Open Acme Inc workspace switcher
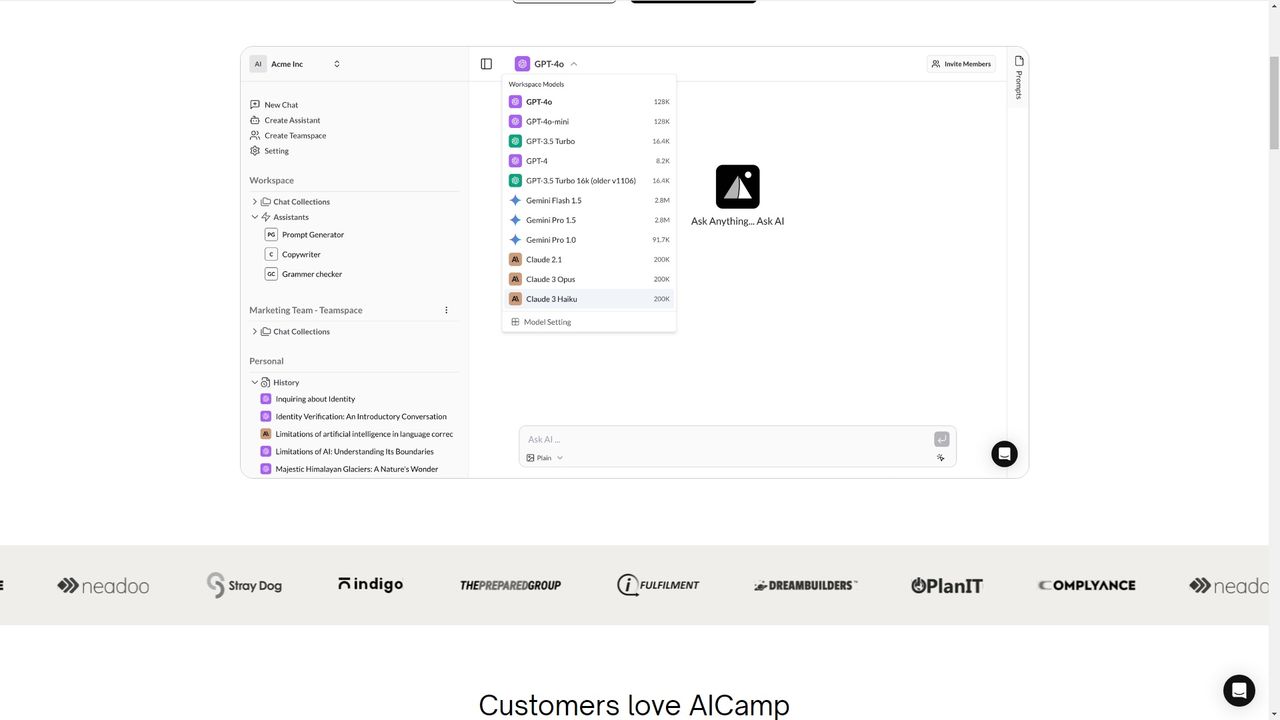This screenshot has width=1280, height=720. [295, 64]
